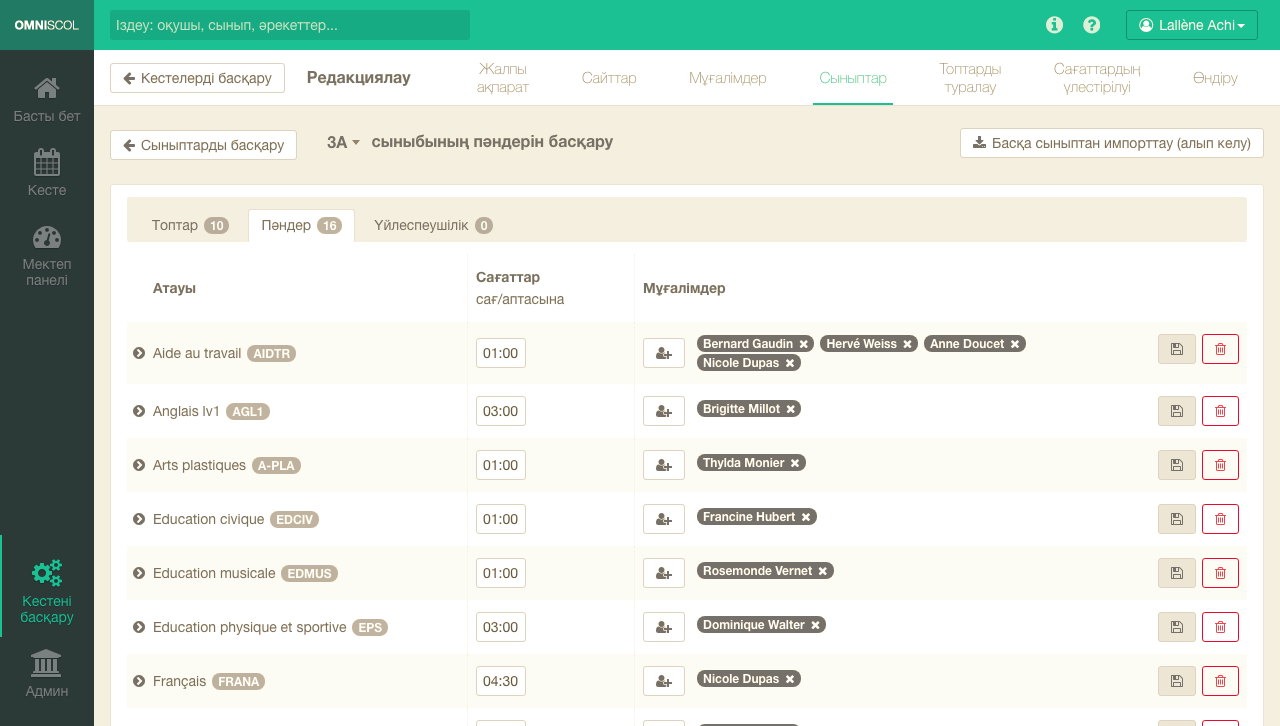Open the 3A class dropdown
1280x726 pixels.
point(343,143)
